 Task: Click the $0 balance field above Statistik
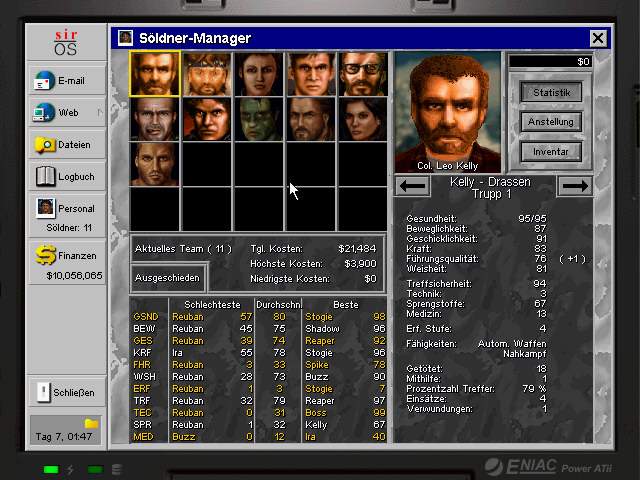(550, 62)
